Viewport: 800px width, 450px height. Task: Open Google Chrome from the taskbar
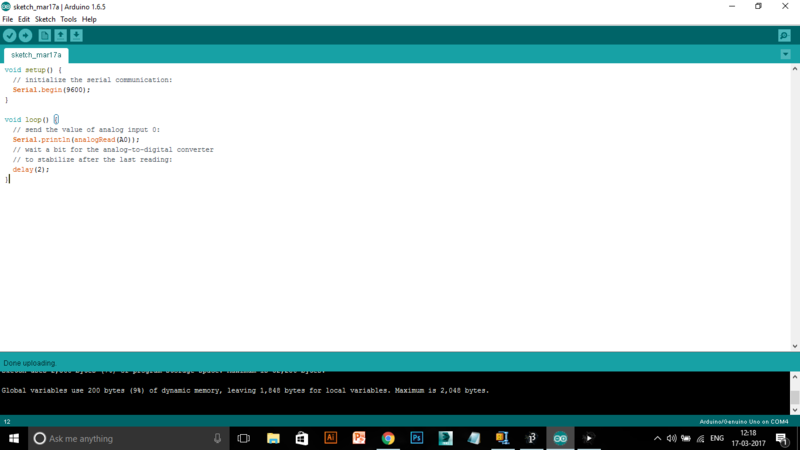click(388, 438)
